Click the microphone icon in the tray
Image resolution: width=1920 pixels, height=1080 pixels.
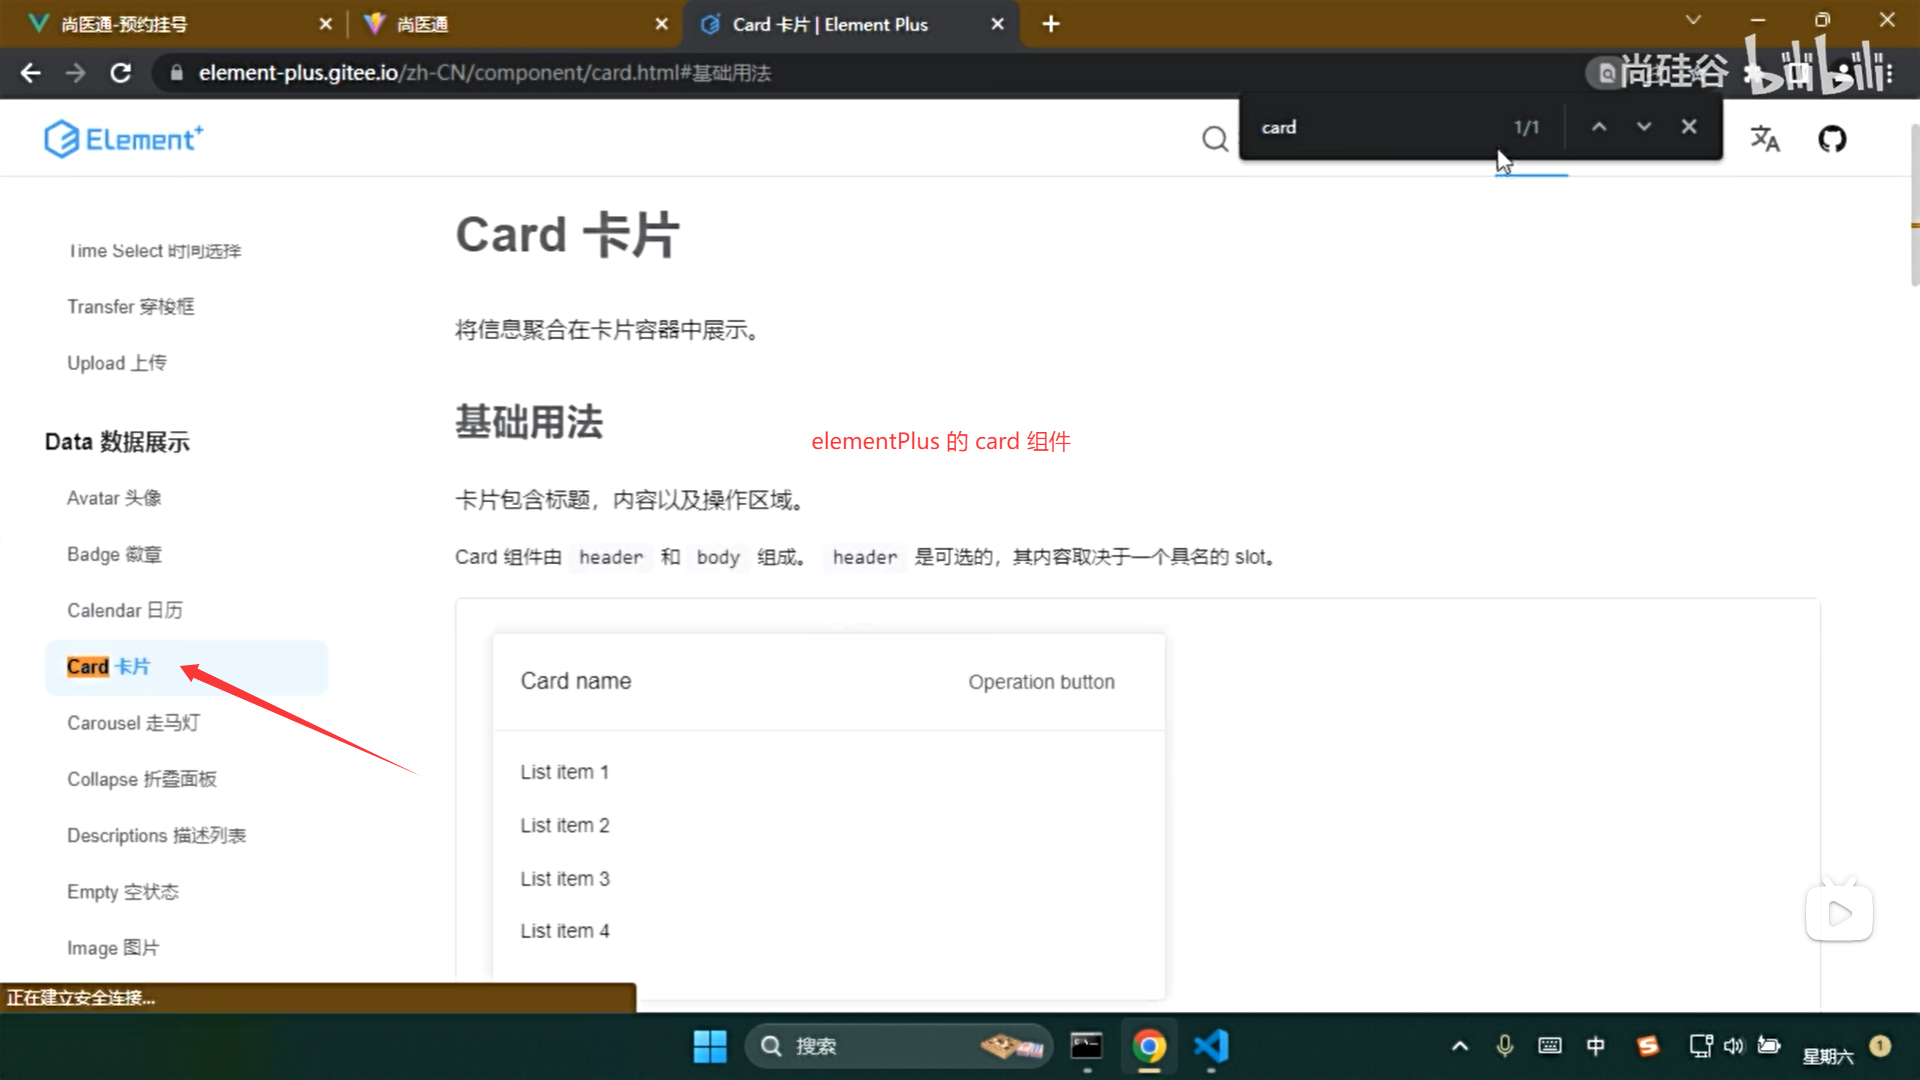point(1504,1046)
